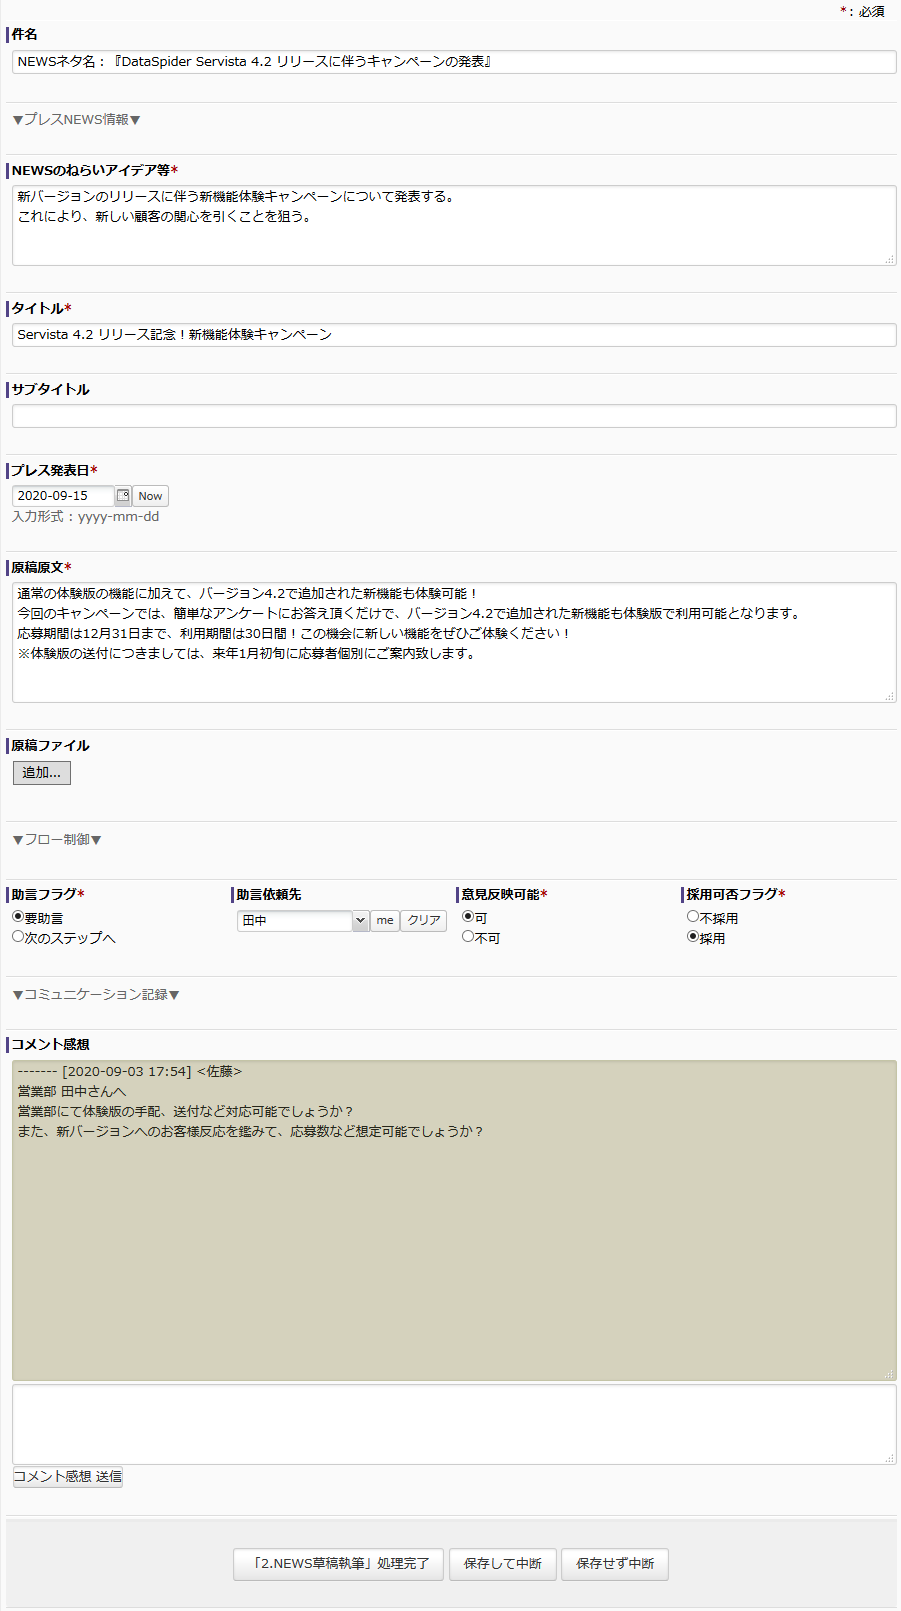Select 採用 radio option
The width and height of the screenshot is (901, 1611).
tap(693, 937)
